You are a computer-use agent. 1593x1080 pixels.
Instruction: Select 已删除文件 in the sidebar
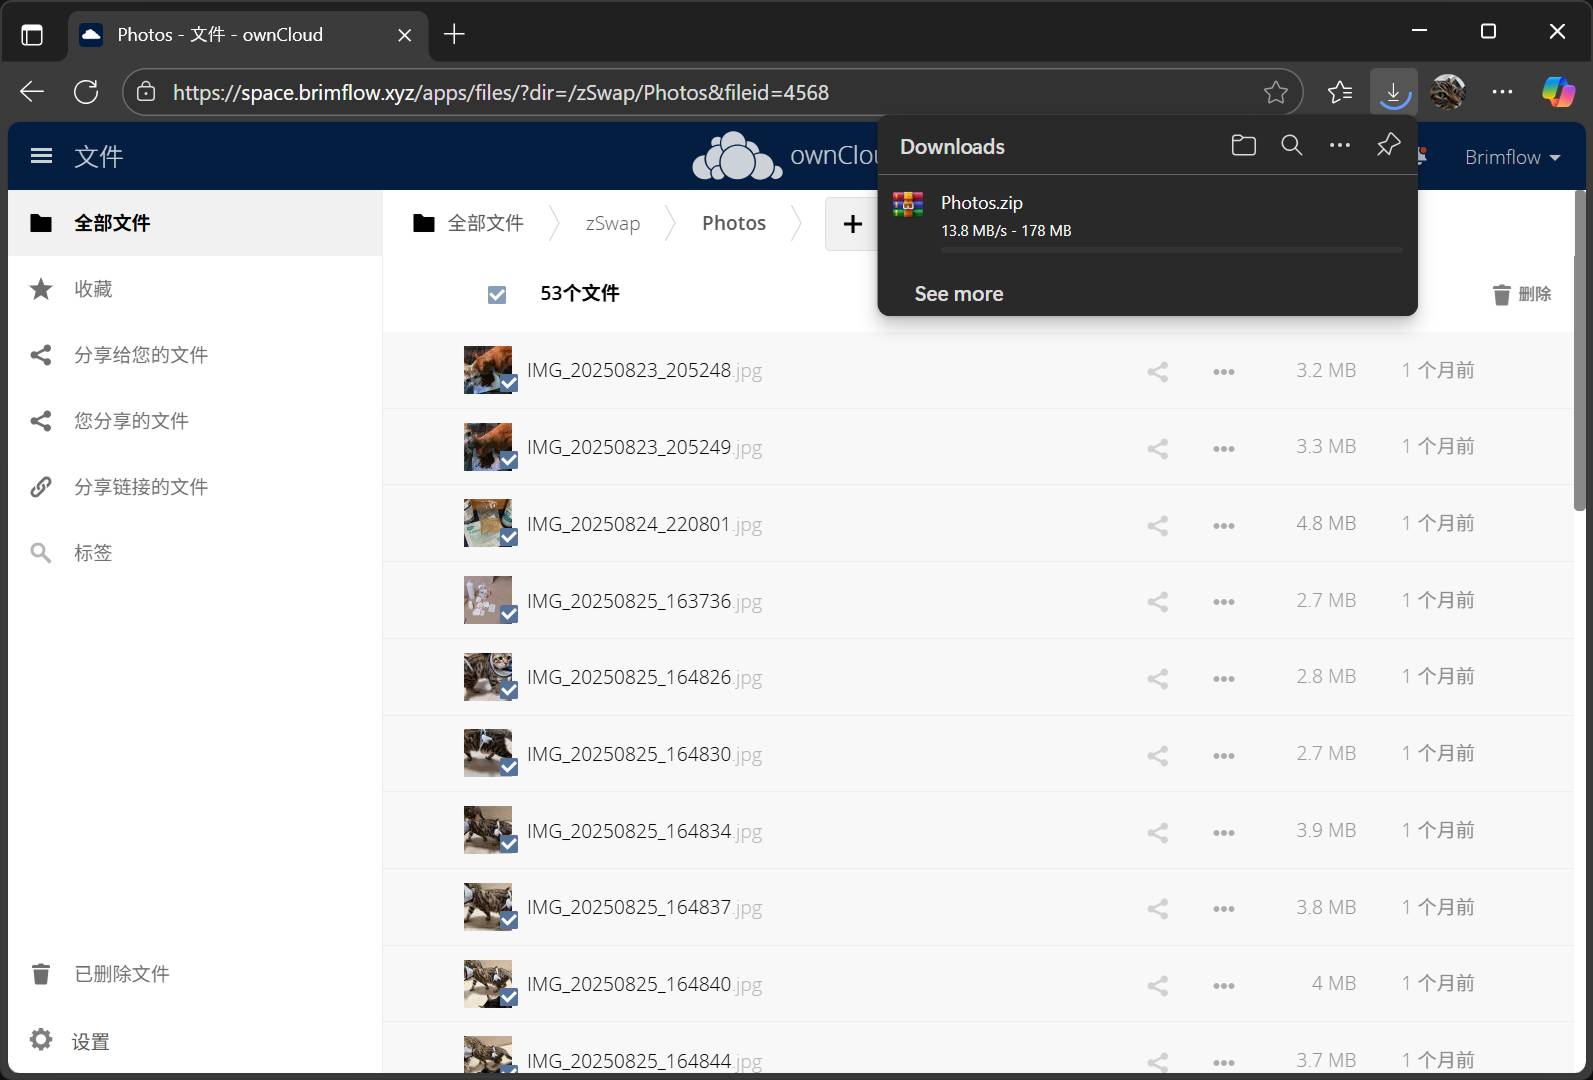click(x=121, y=974)
